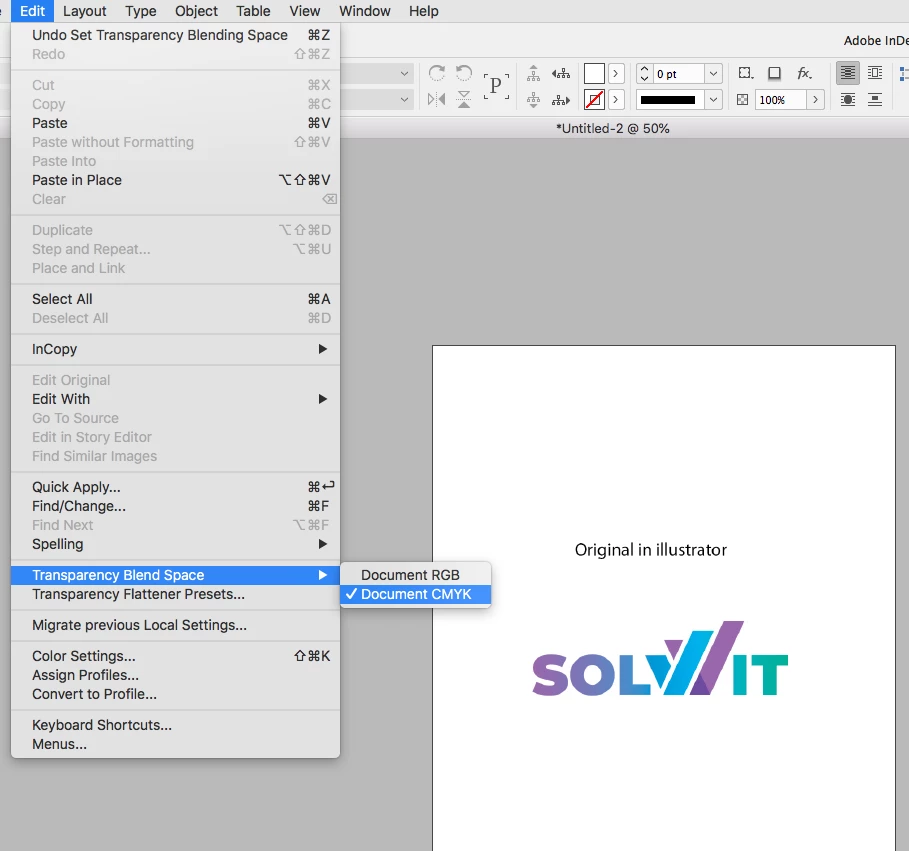Expand the InCopy submenu
The image size is (909, 851).
point(175,349)
